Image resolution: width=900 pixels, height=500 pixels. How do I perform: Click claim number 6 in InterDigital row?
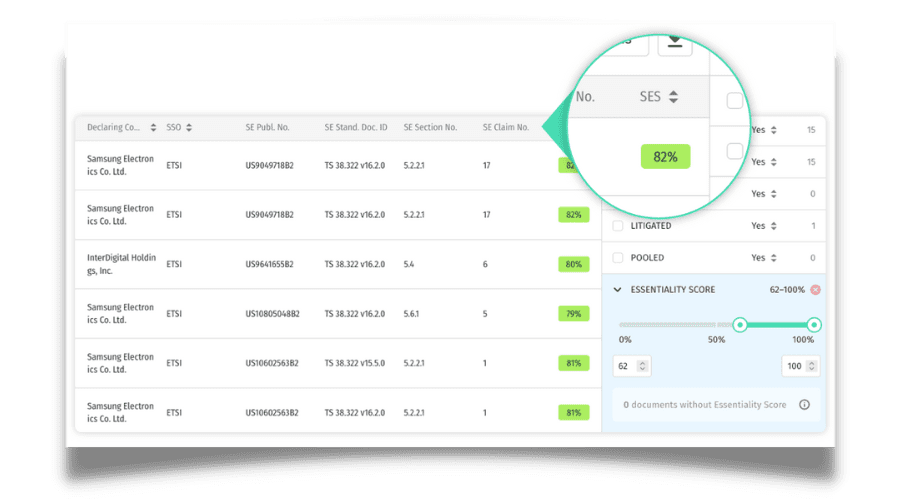coord(485,265)
